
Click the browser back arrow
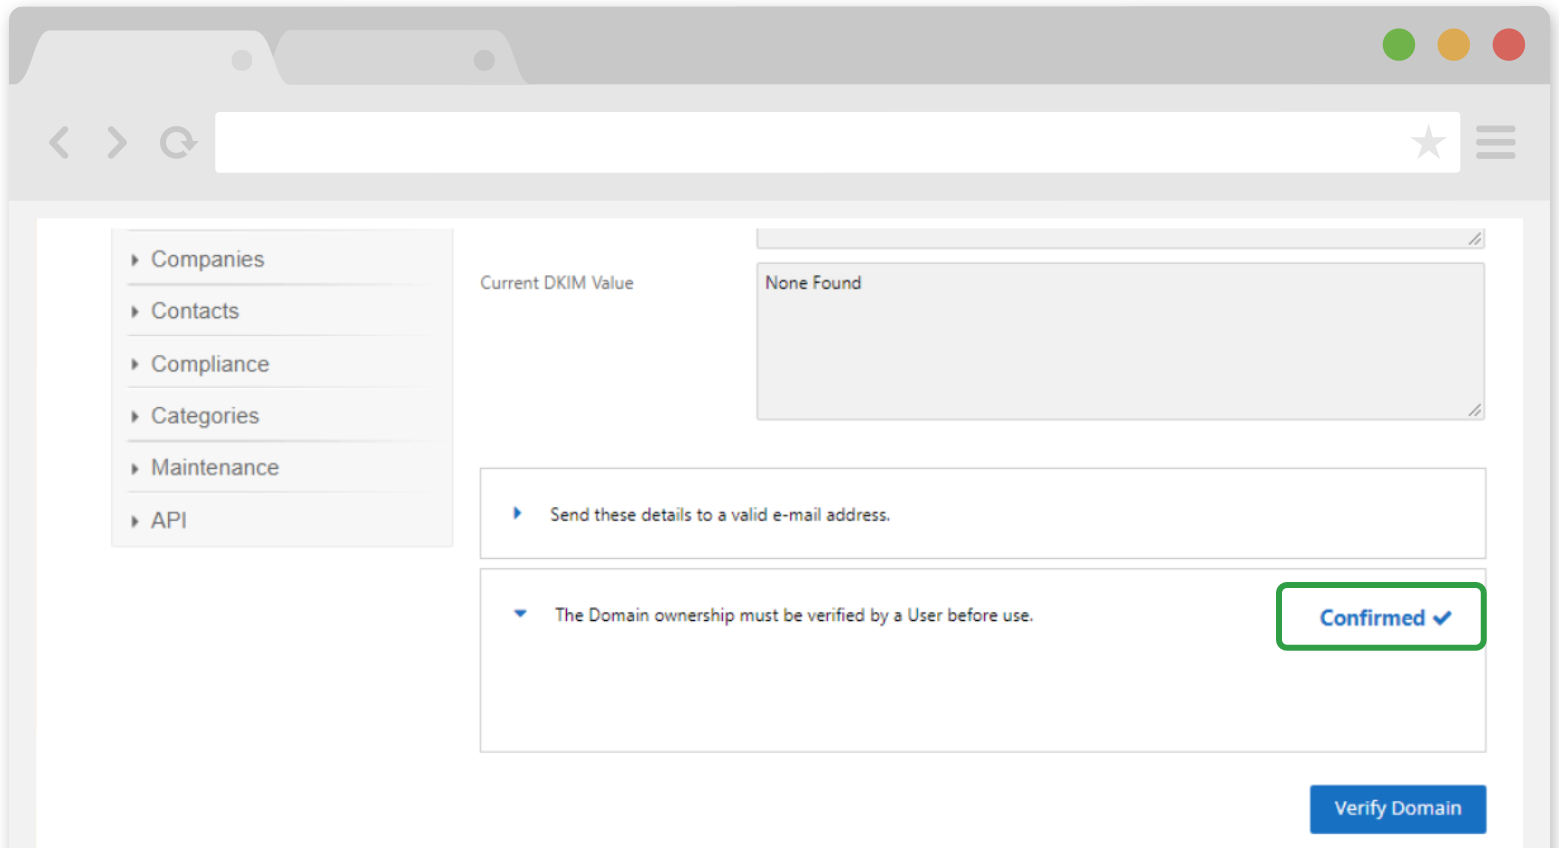coord(59,142)
